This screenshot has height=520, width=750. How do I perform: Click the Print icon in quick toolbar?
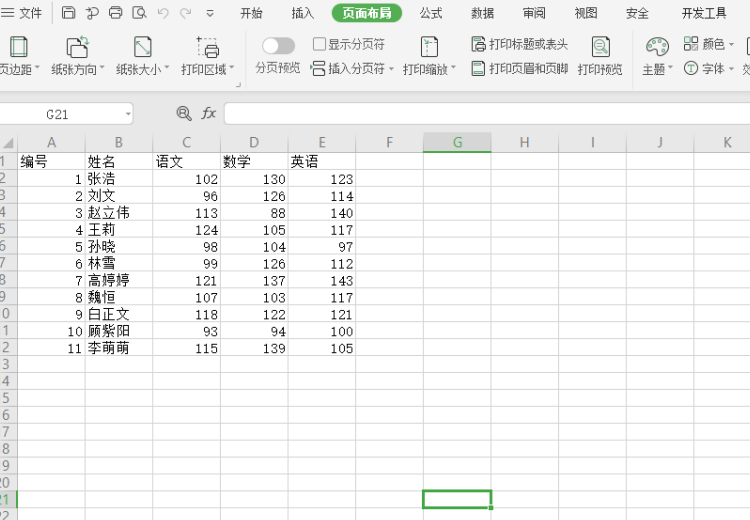[x=116, y=13]
